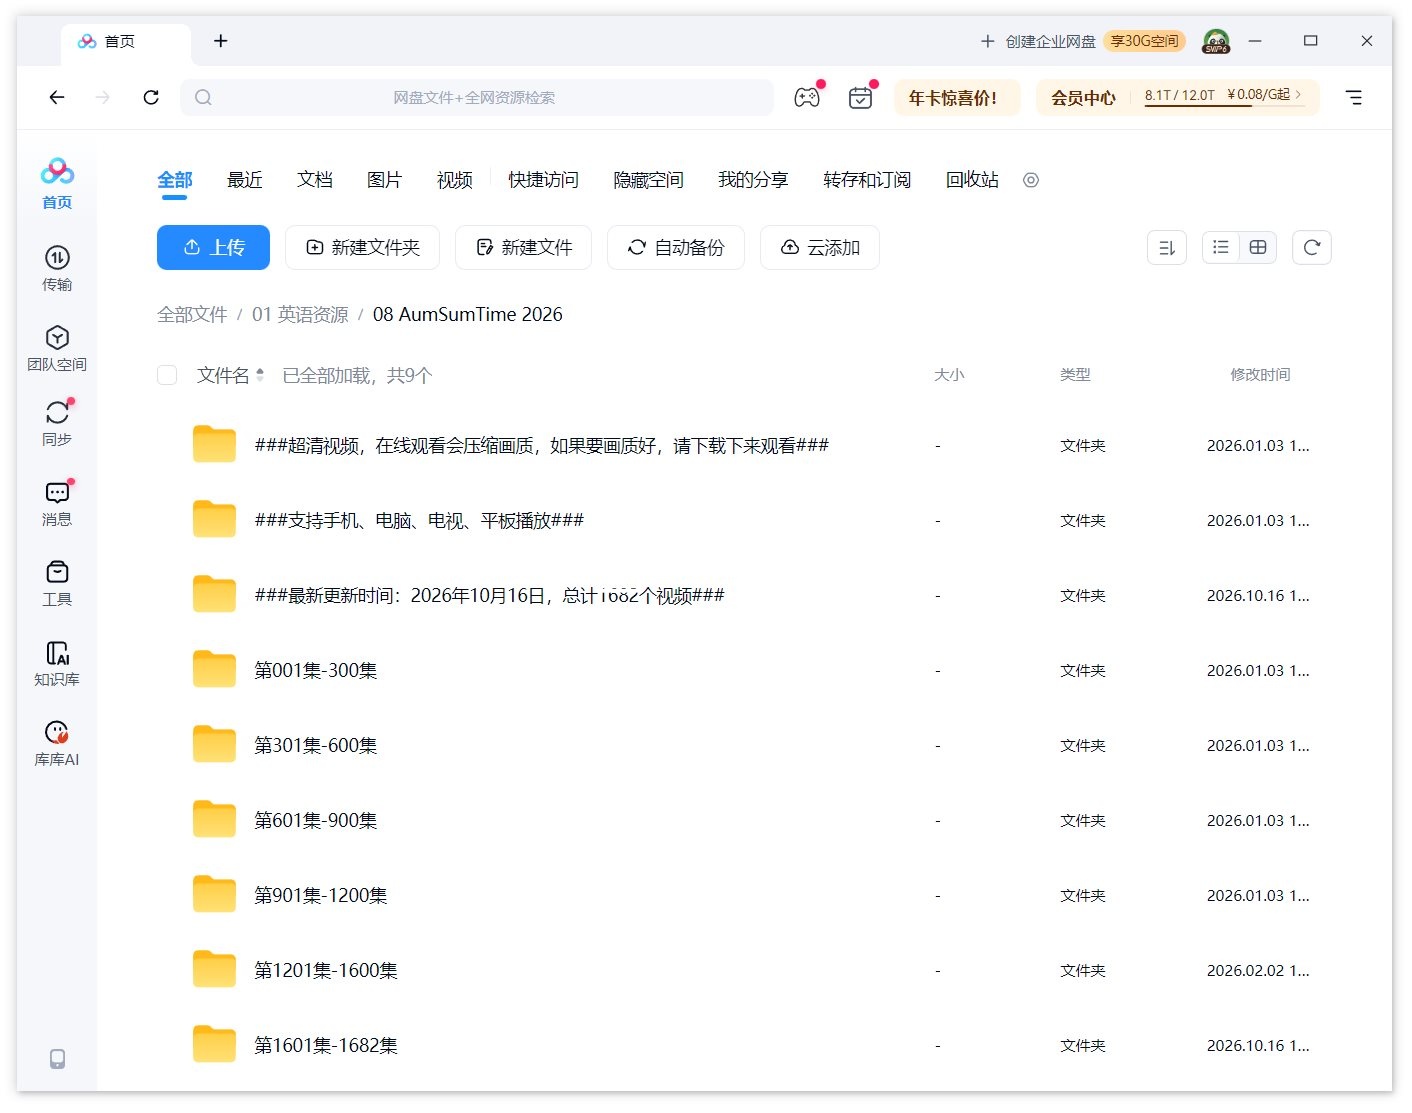1412x1113 pixels.
Task: Click the 修改时间 column header
Action: 1260,374
